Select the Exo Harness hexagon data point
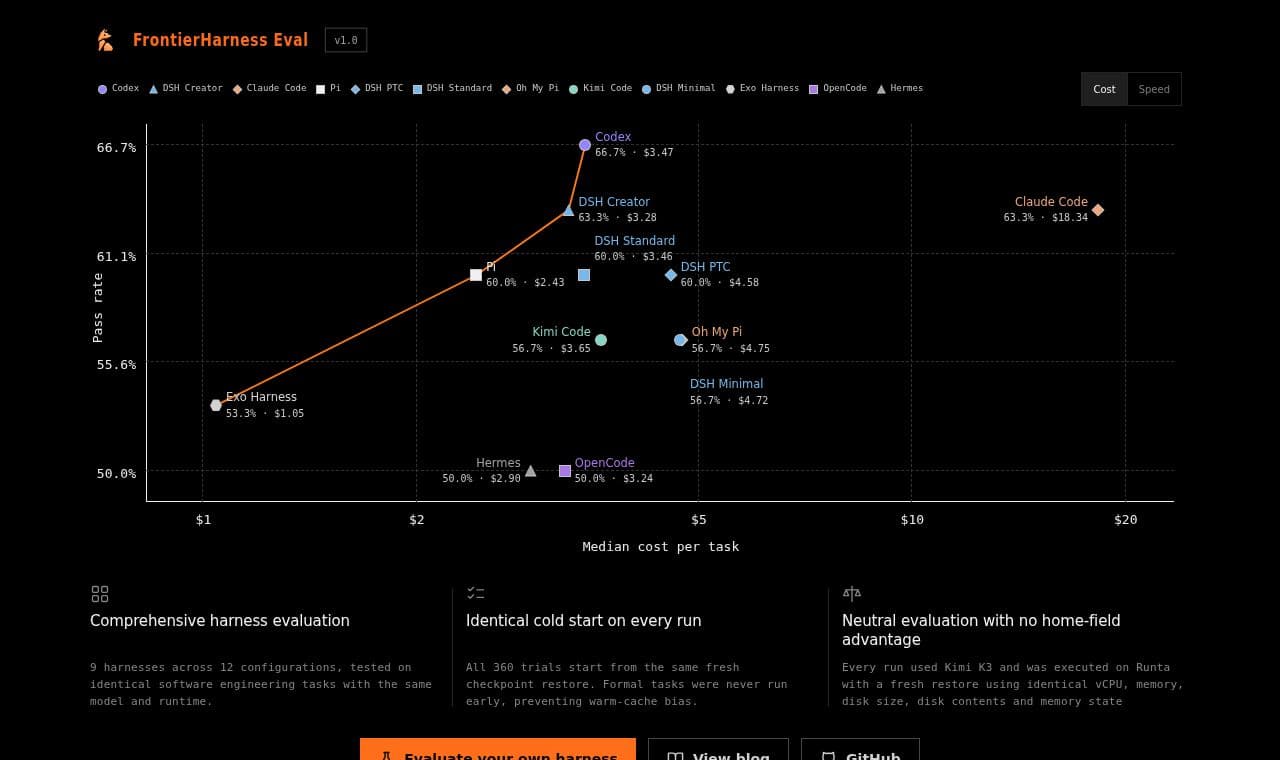The width and height of the screenshot is (1280, 760). [216, 405]
